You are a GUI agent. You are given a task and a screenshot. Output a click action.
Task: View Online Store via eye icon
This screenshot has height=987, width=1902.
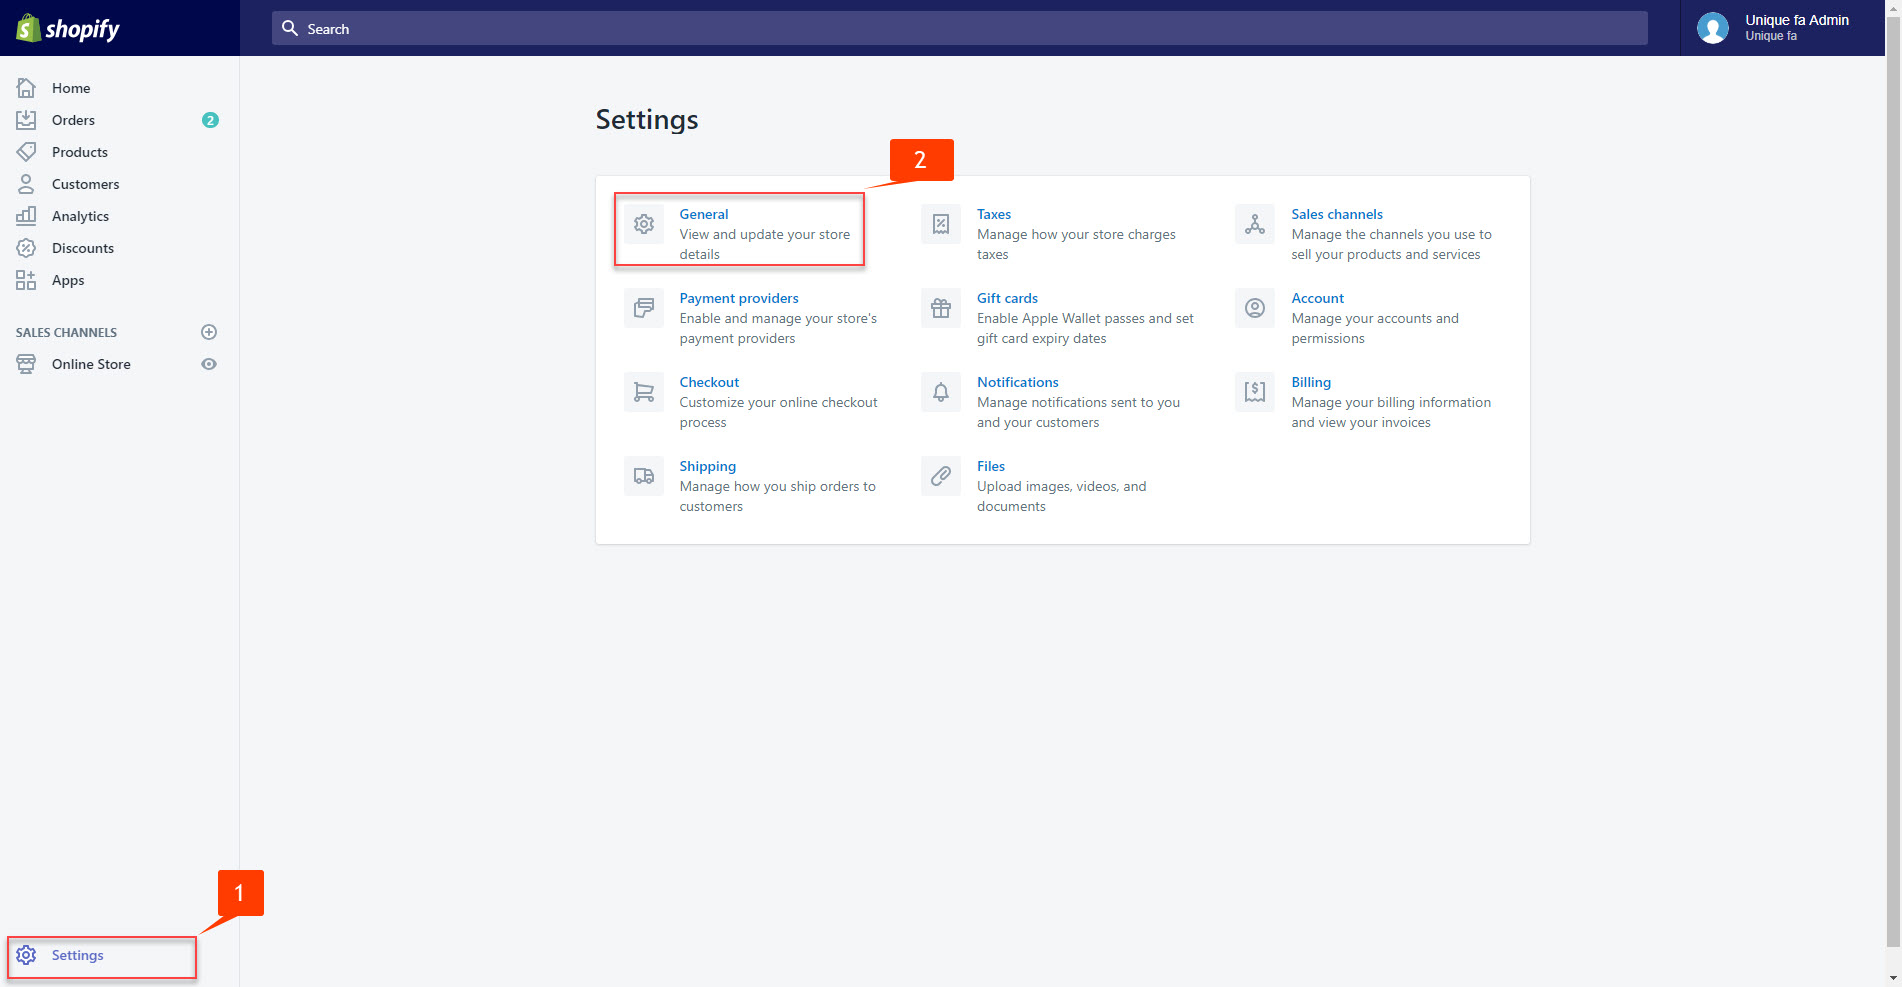click(x=209, y=364)
